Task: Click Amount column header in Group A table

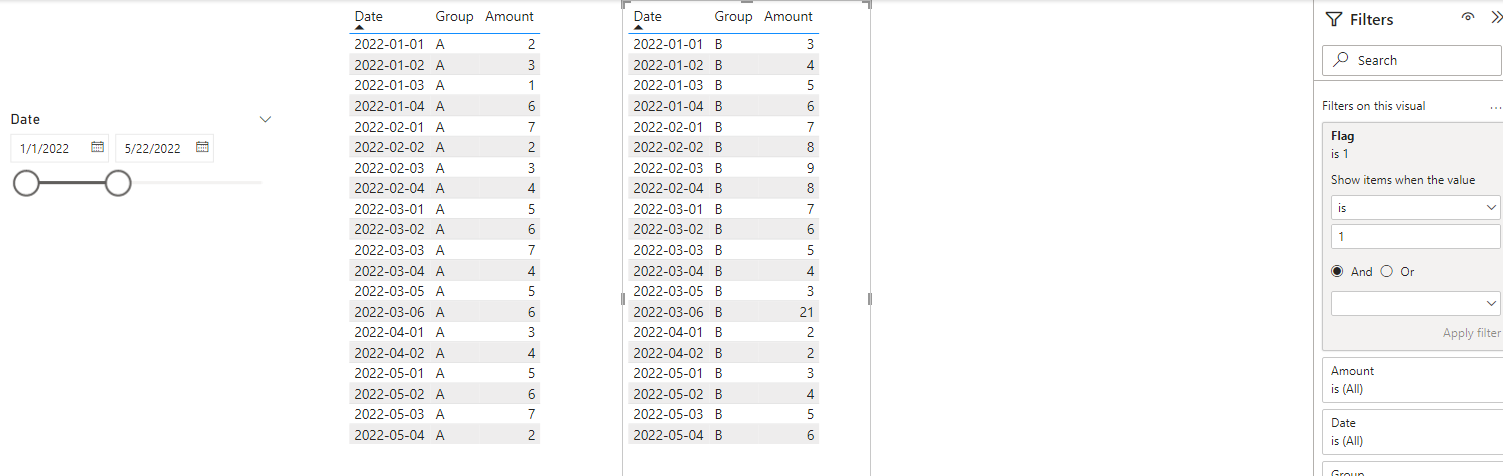Action: pyautogui.click(x=509, y=16)
